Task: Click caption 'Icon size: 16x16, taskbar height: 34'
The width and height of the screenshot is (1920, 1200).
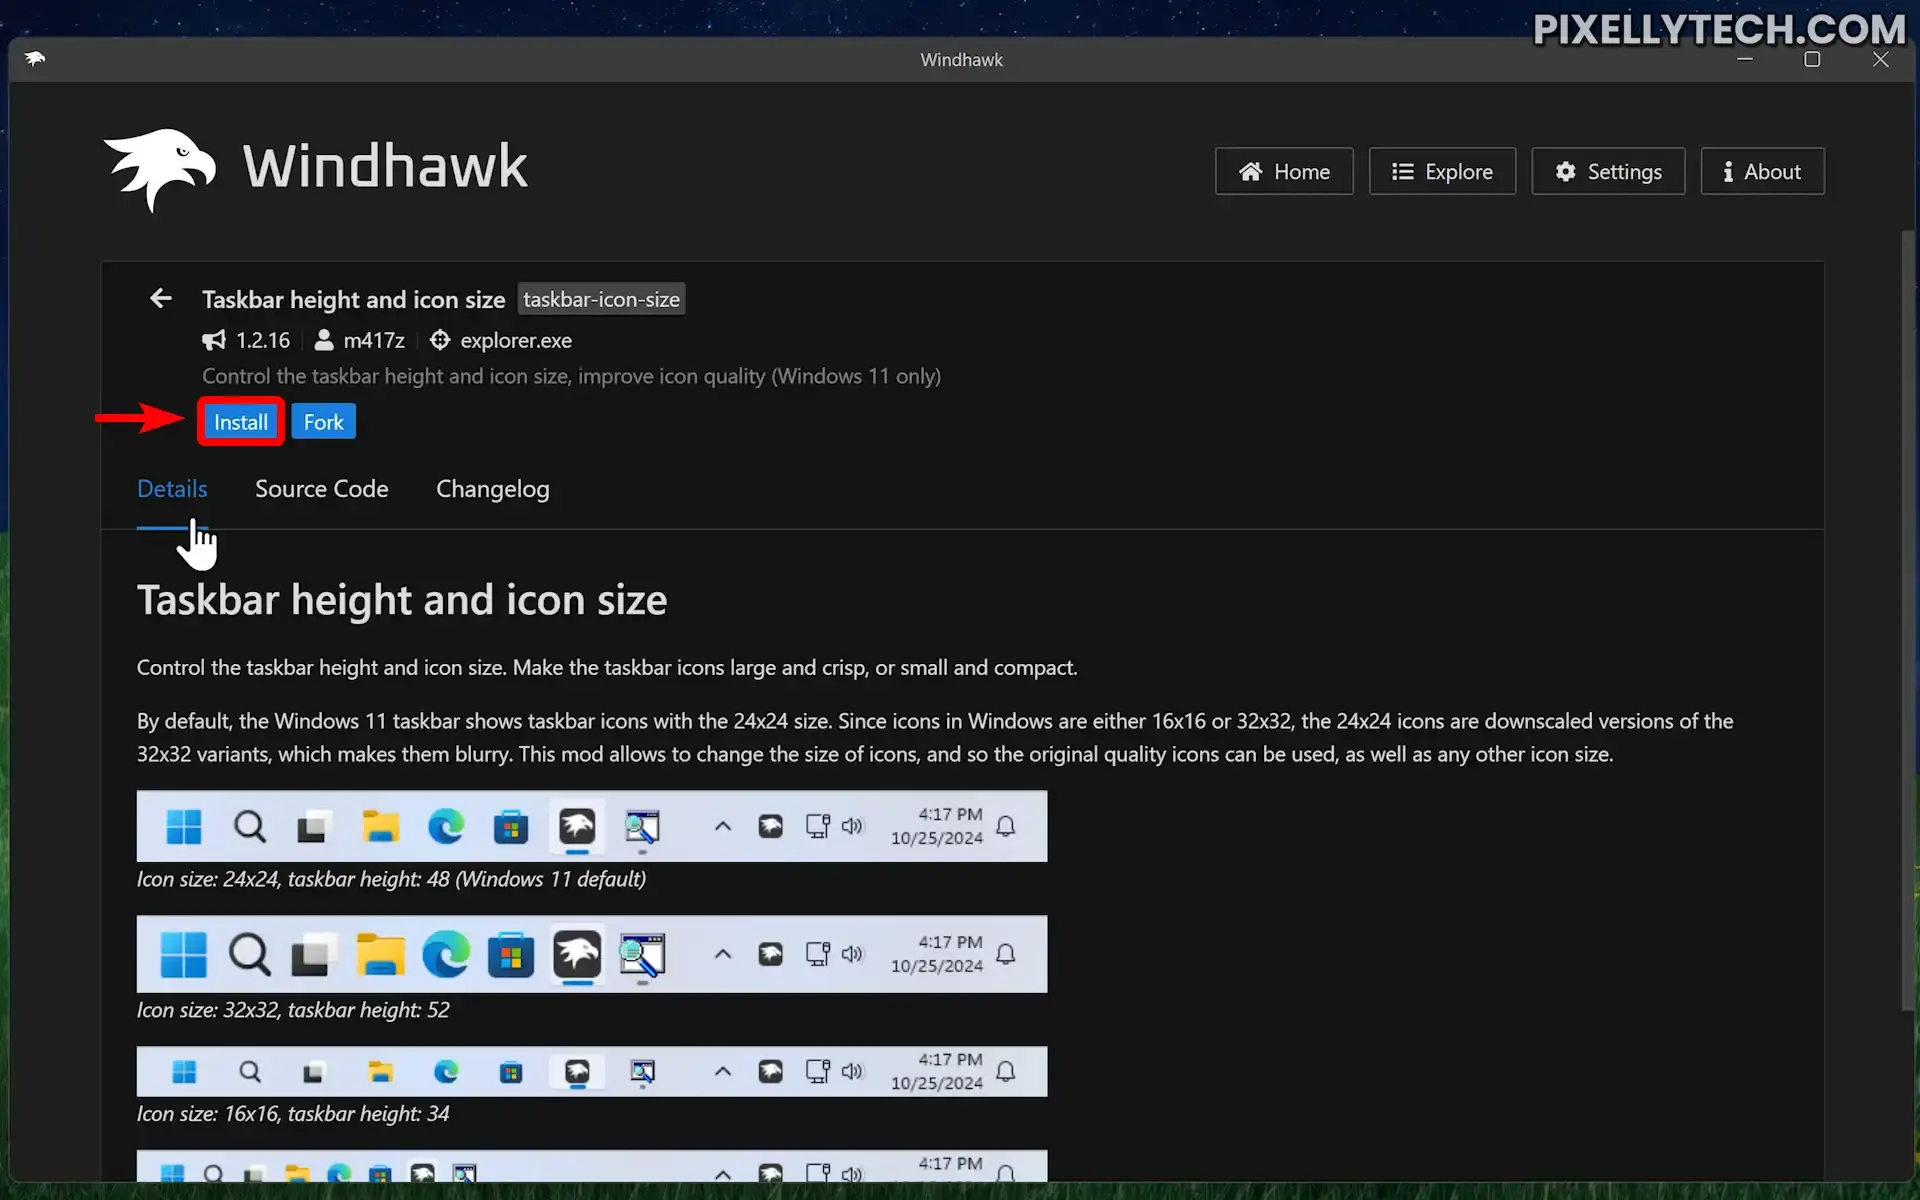Action: 293,1114
